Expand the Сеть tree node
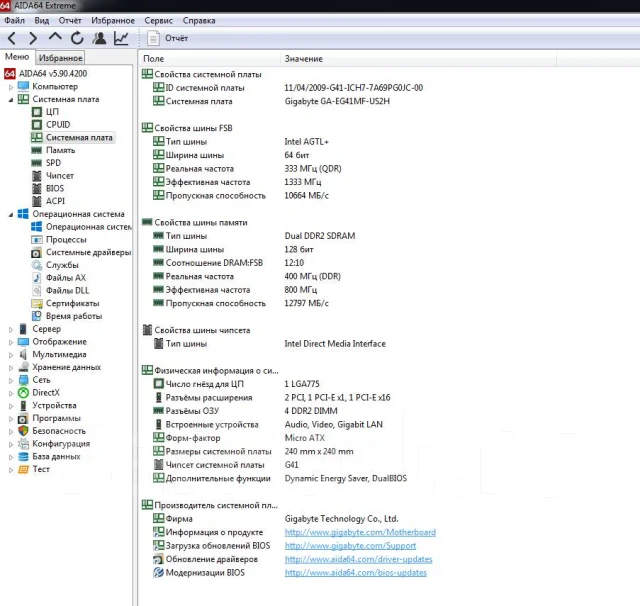Screen dimensions: 640x606 11,380
